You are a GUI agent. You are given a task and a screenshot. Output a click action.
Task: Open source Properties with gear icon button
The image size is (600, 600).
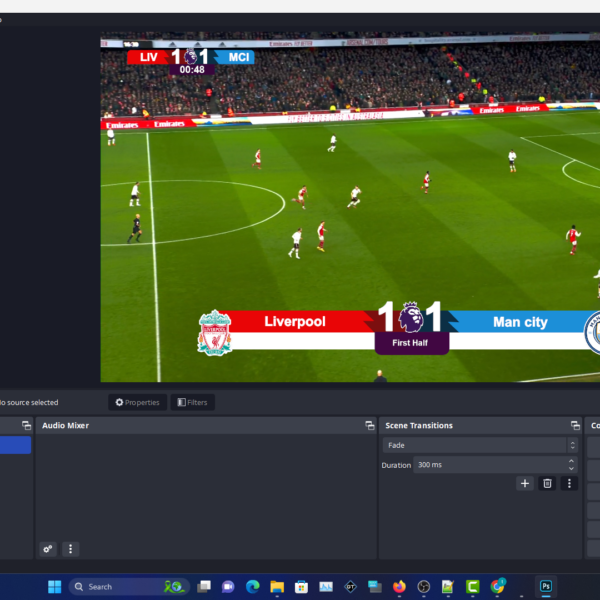pyautogui.click(x=137, y=402)
